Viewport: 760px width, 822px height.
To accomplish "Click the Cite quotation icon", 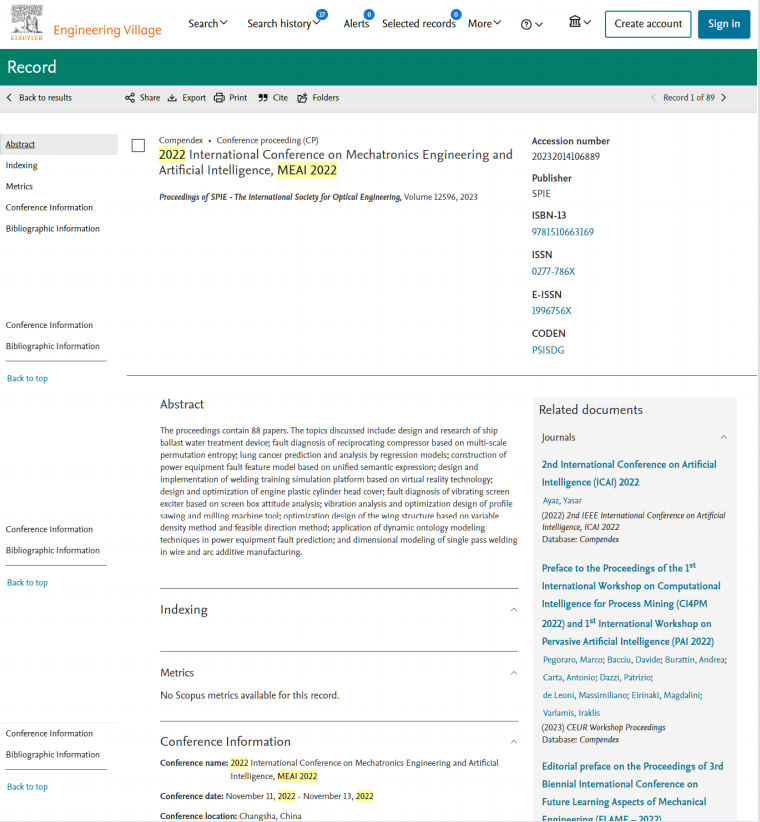I will pyautogui.click(x=263, y=98).
